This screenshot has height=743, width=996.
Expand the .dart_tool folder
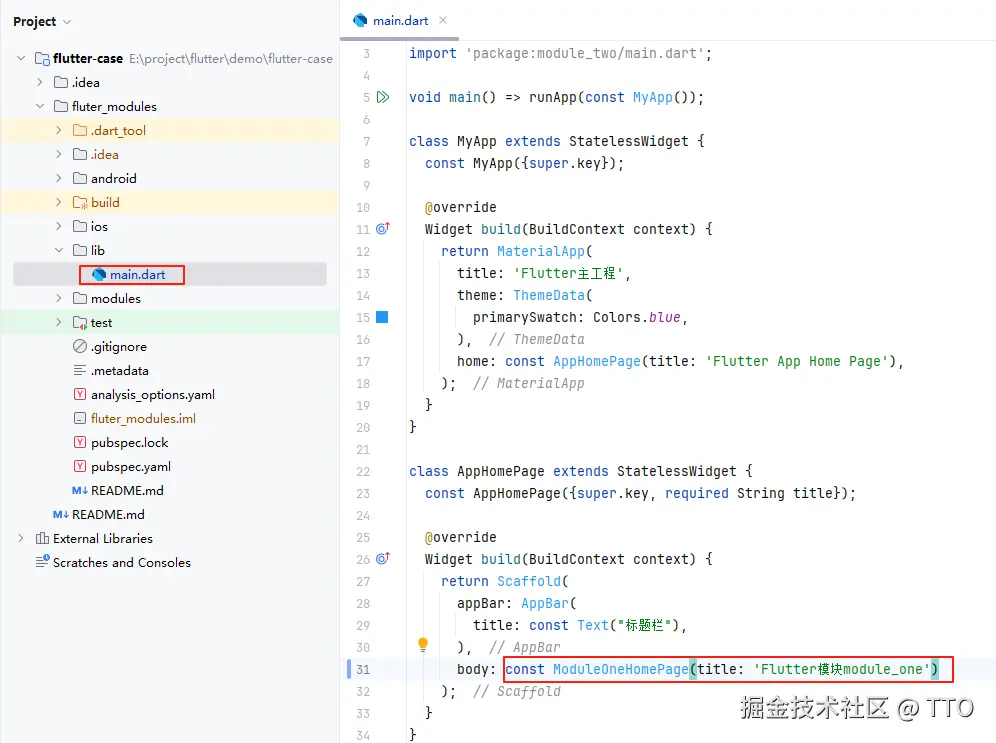[x=59, y=130]
